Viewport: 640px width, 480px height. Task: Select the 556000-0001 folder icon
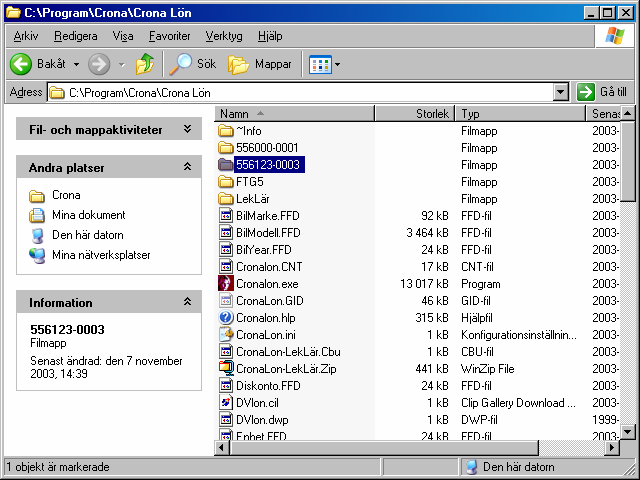pyautogui.click(x=226, y=148)
